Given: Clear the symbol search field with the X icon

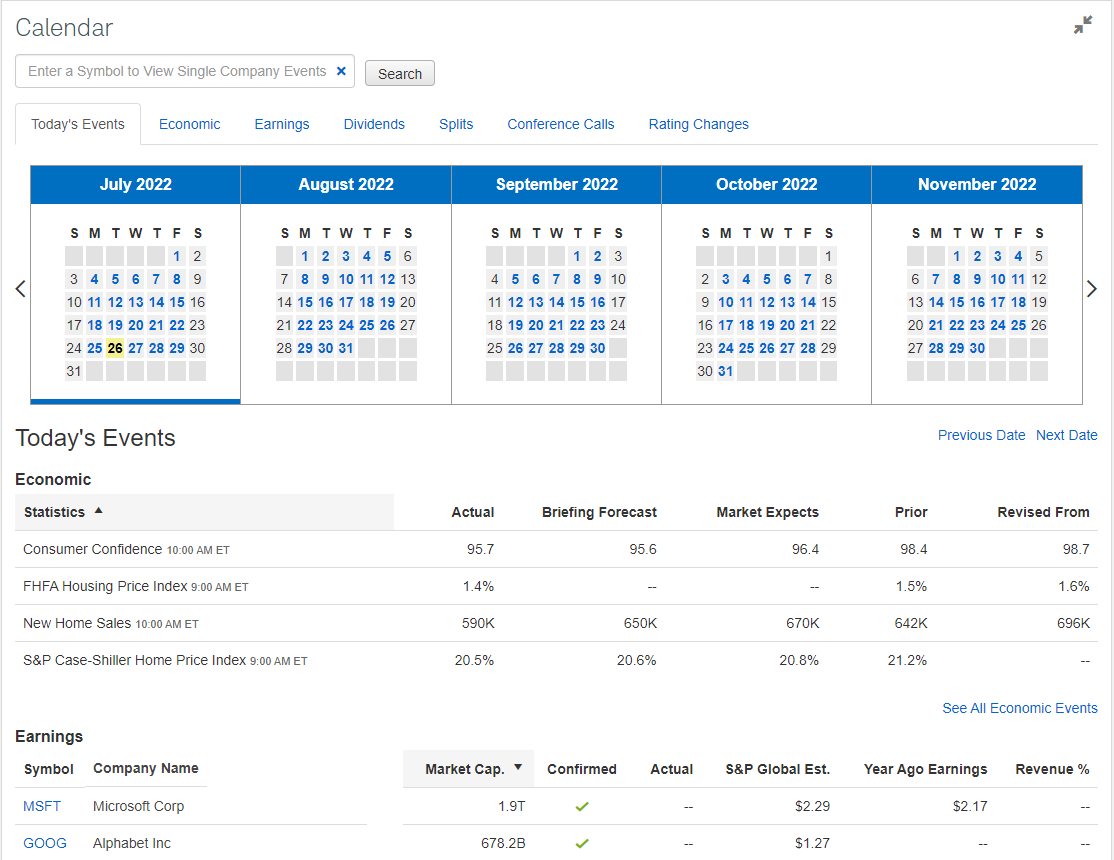Looking at the screenshot, I should click(341, 71).
